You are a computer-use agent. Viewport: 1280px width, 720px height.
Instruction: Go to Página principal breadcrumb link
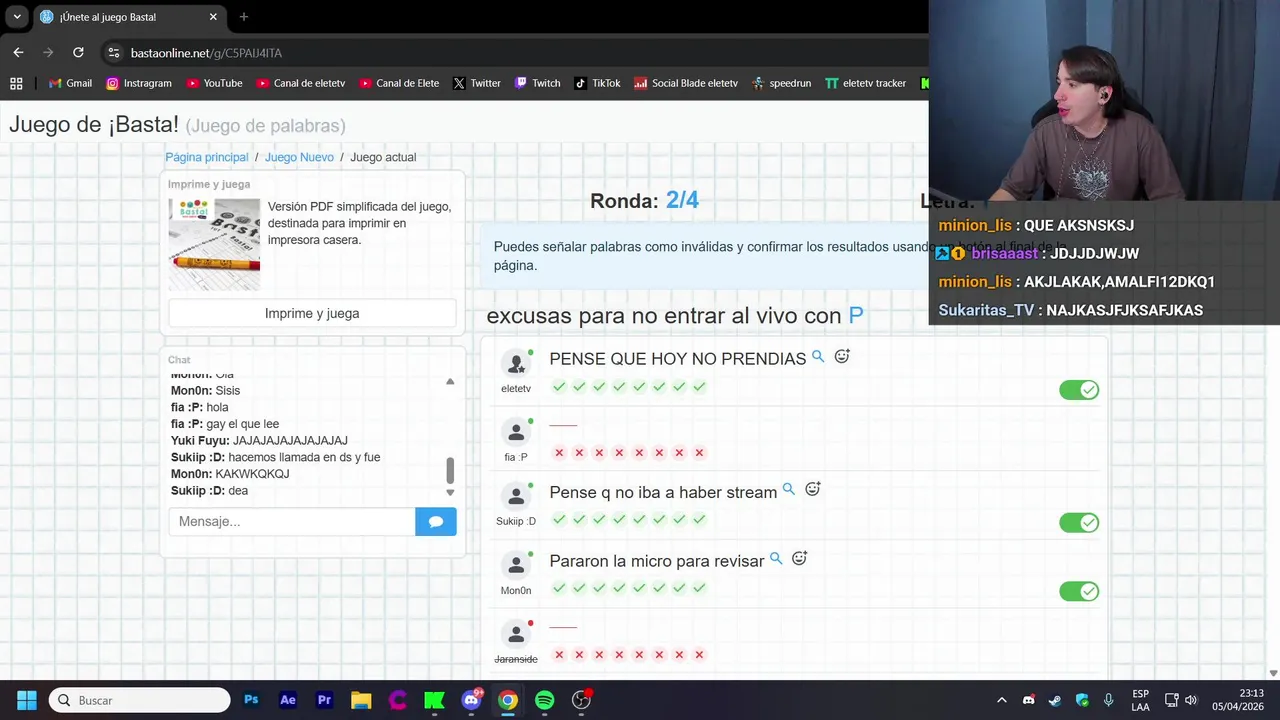click(x=207, y=157)
